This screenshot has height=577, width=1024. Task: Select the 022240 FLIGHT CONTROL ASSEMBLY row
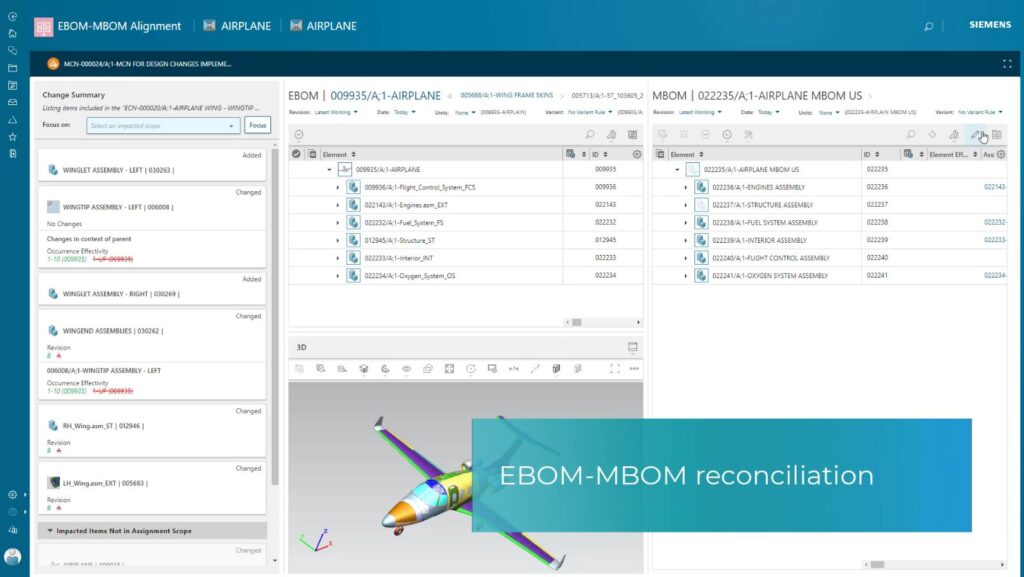(829, 258)
